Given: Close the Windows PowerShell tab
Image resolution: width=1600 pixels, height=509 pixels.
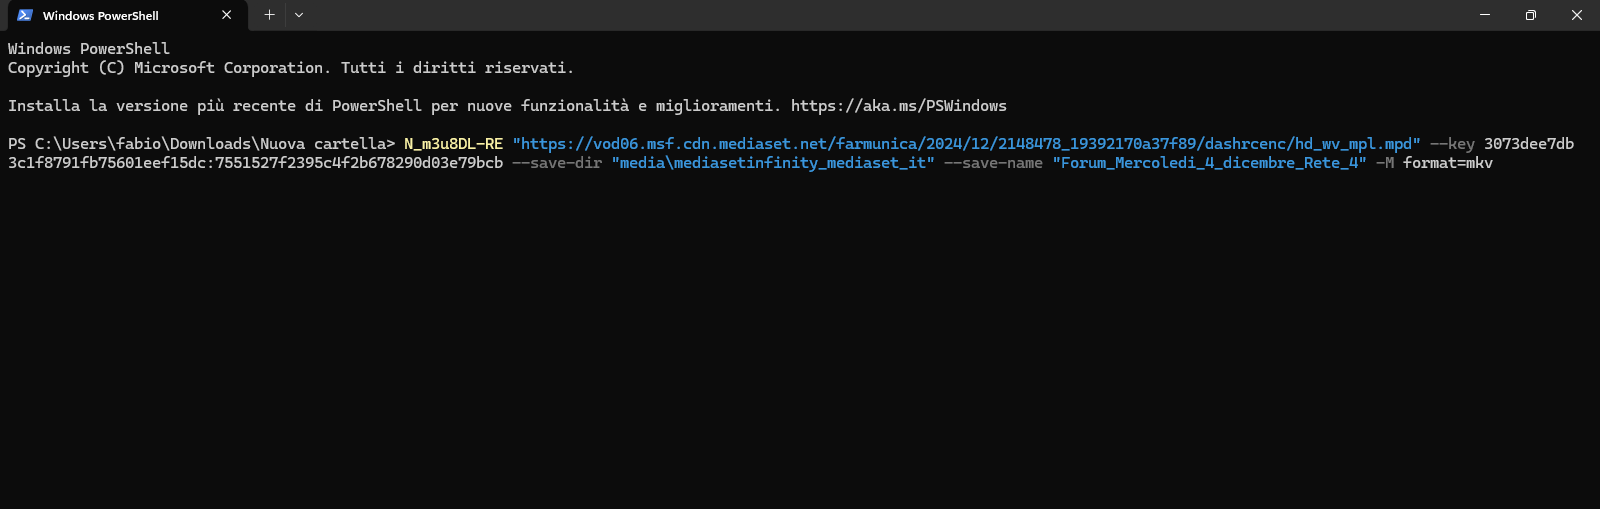Looking at the screenshot, I should tap(227, 15).
